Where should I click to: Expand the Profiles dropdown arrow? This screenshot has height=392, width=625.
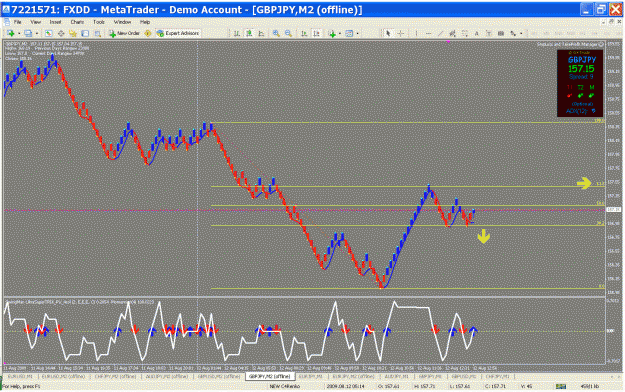pos(37,33)
